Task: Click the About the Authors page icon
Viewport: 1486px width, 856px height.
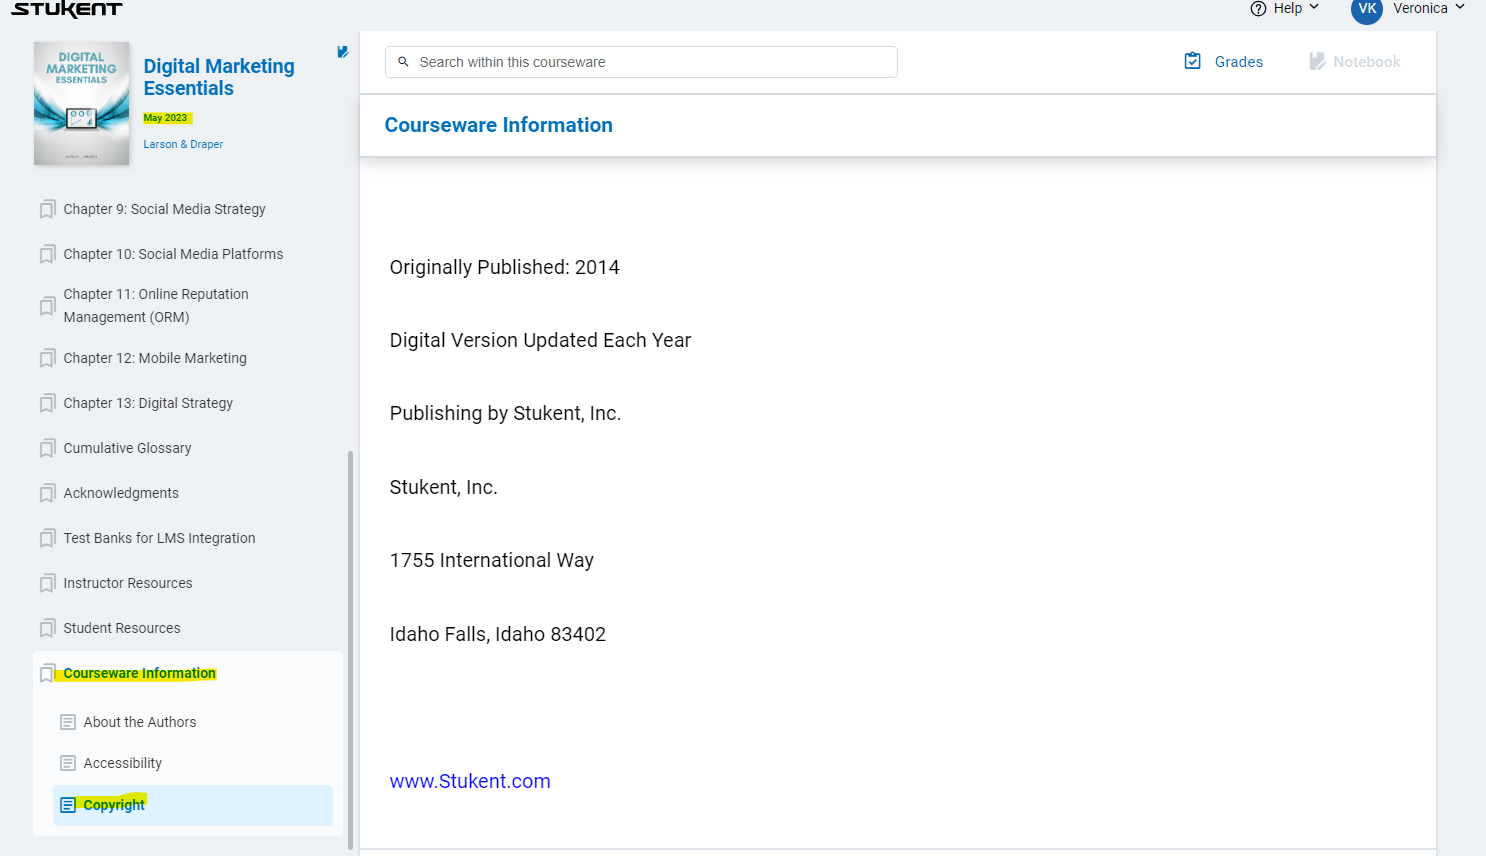Action: point(68,722)
